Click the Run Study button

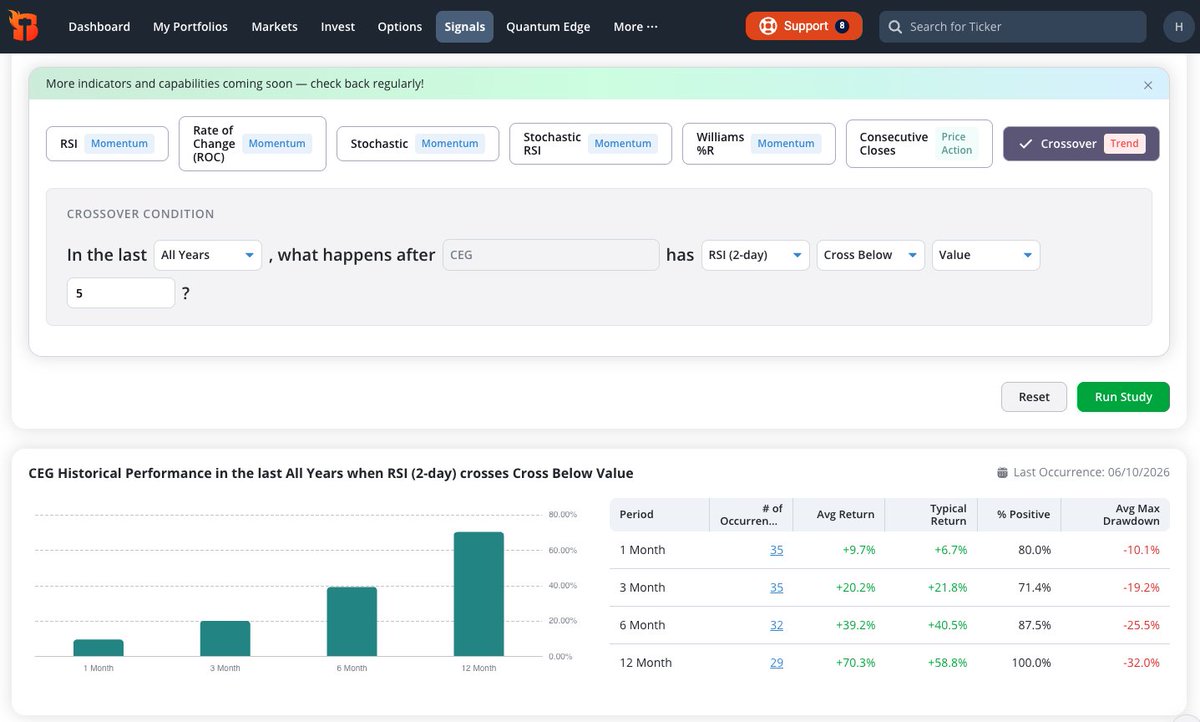[x=1123, y=397]
